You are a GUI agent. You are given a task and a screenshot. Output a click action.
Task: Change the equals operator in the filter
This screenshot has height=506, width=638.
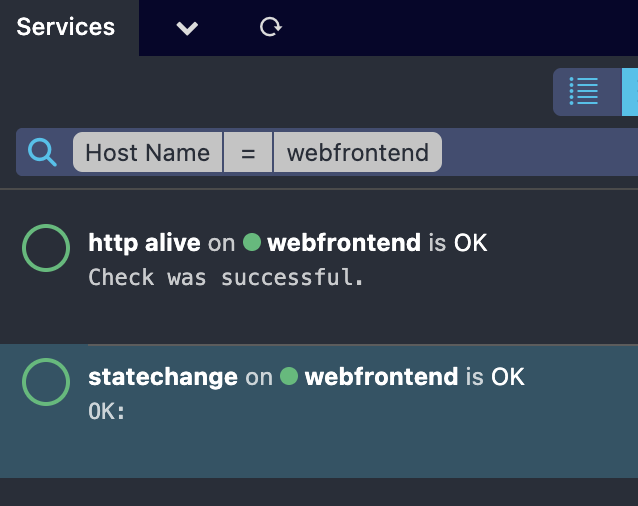[x=248, y=152]
